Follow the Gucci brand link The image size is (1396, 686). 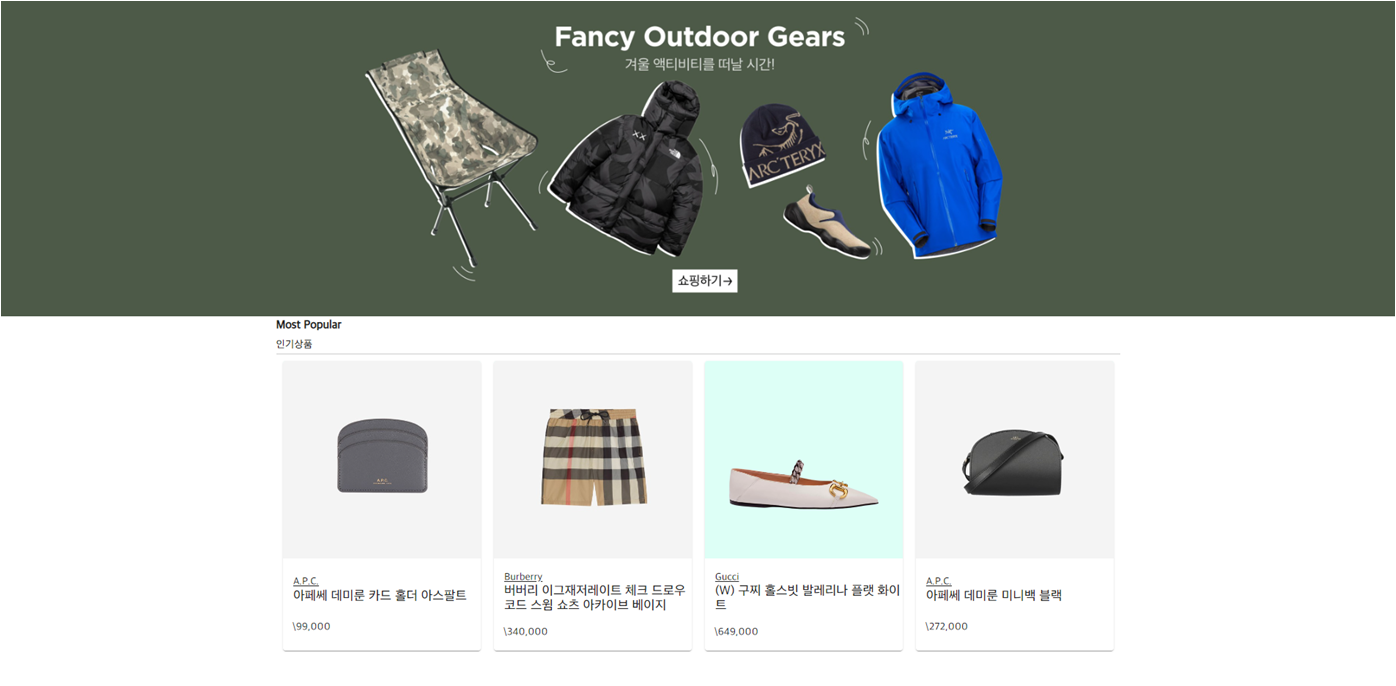click(x=727, y=577)
